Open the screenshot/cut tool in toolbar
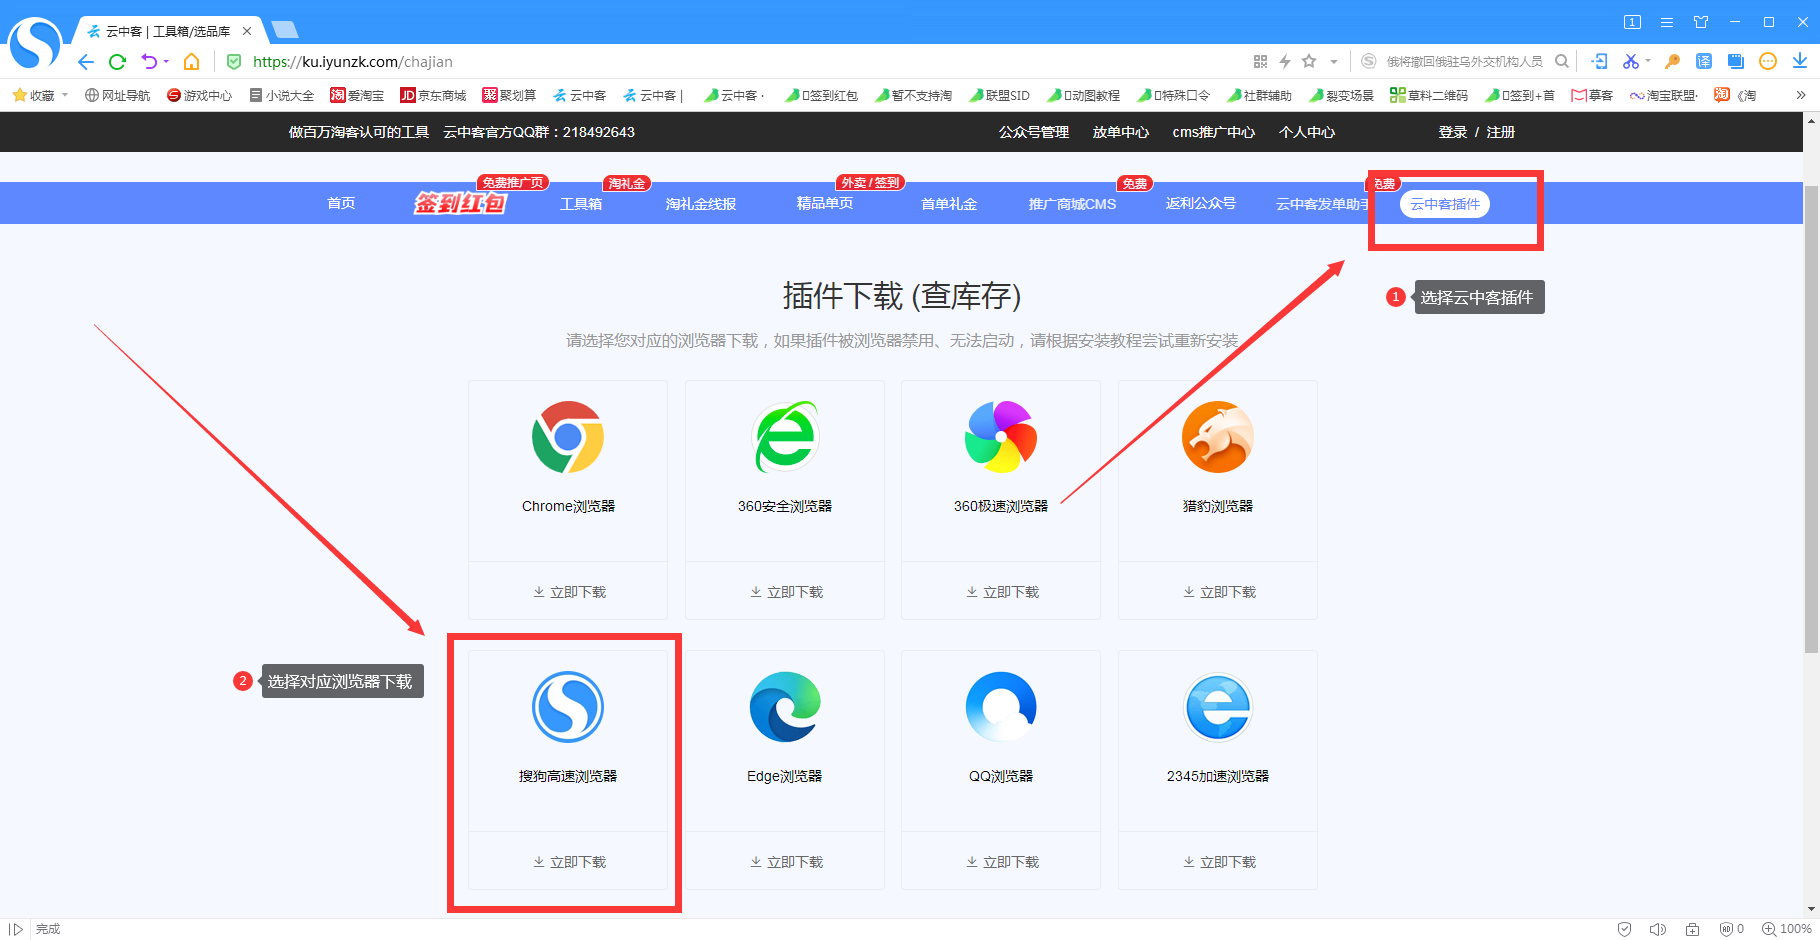The image size is (1820, 940). click(x=1632, y=61)
